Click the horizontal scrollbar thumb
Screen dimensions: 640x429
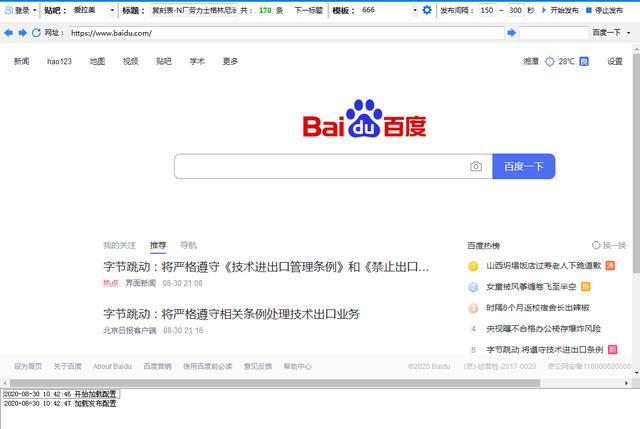(275, 383)
